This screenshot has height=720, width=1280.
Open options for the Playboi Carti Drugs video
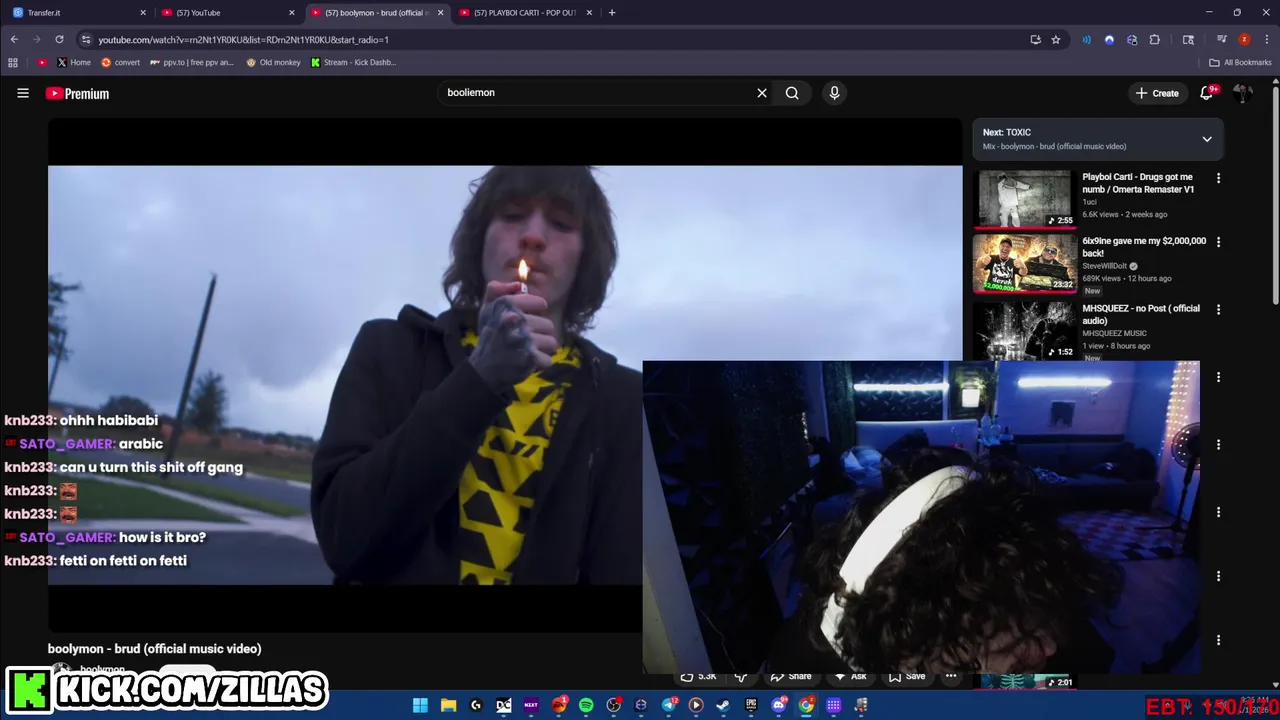coord(1218,178)
